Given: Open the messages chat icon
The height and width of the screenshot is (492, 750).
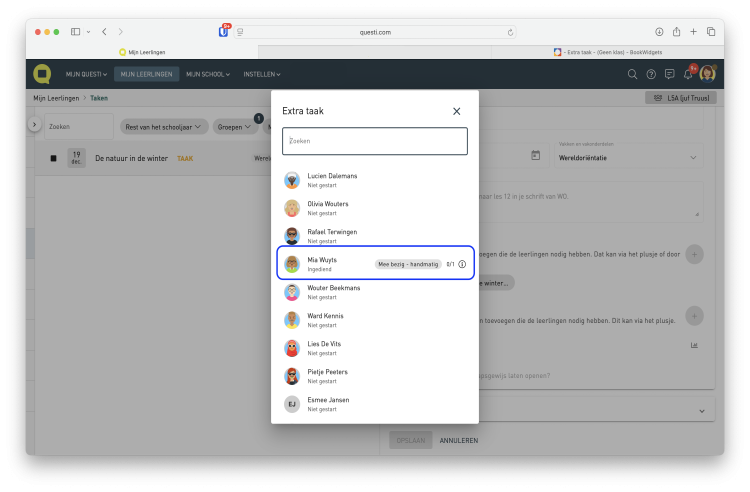Looking at the screenshot, I should tap(670, 74).
